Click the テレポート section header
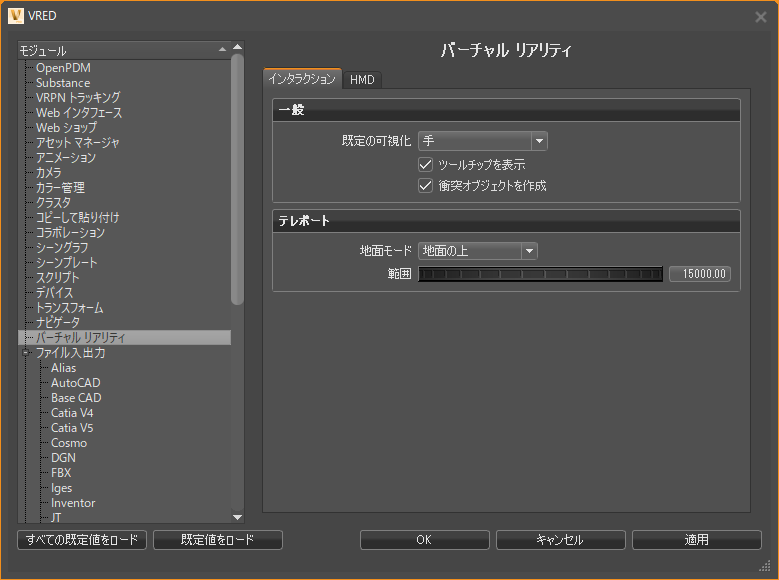Viewport: 779px width, 580px height. click(x=506, y=221)
